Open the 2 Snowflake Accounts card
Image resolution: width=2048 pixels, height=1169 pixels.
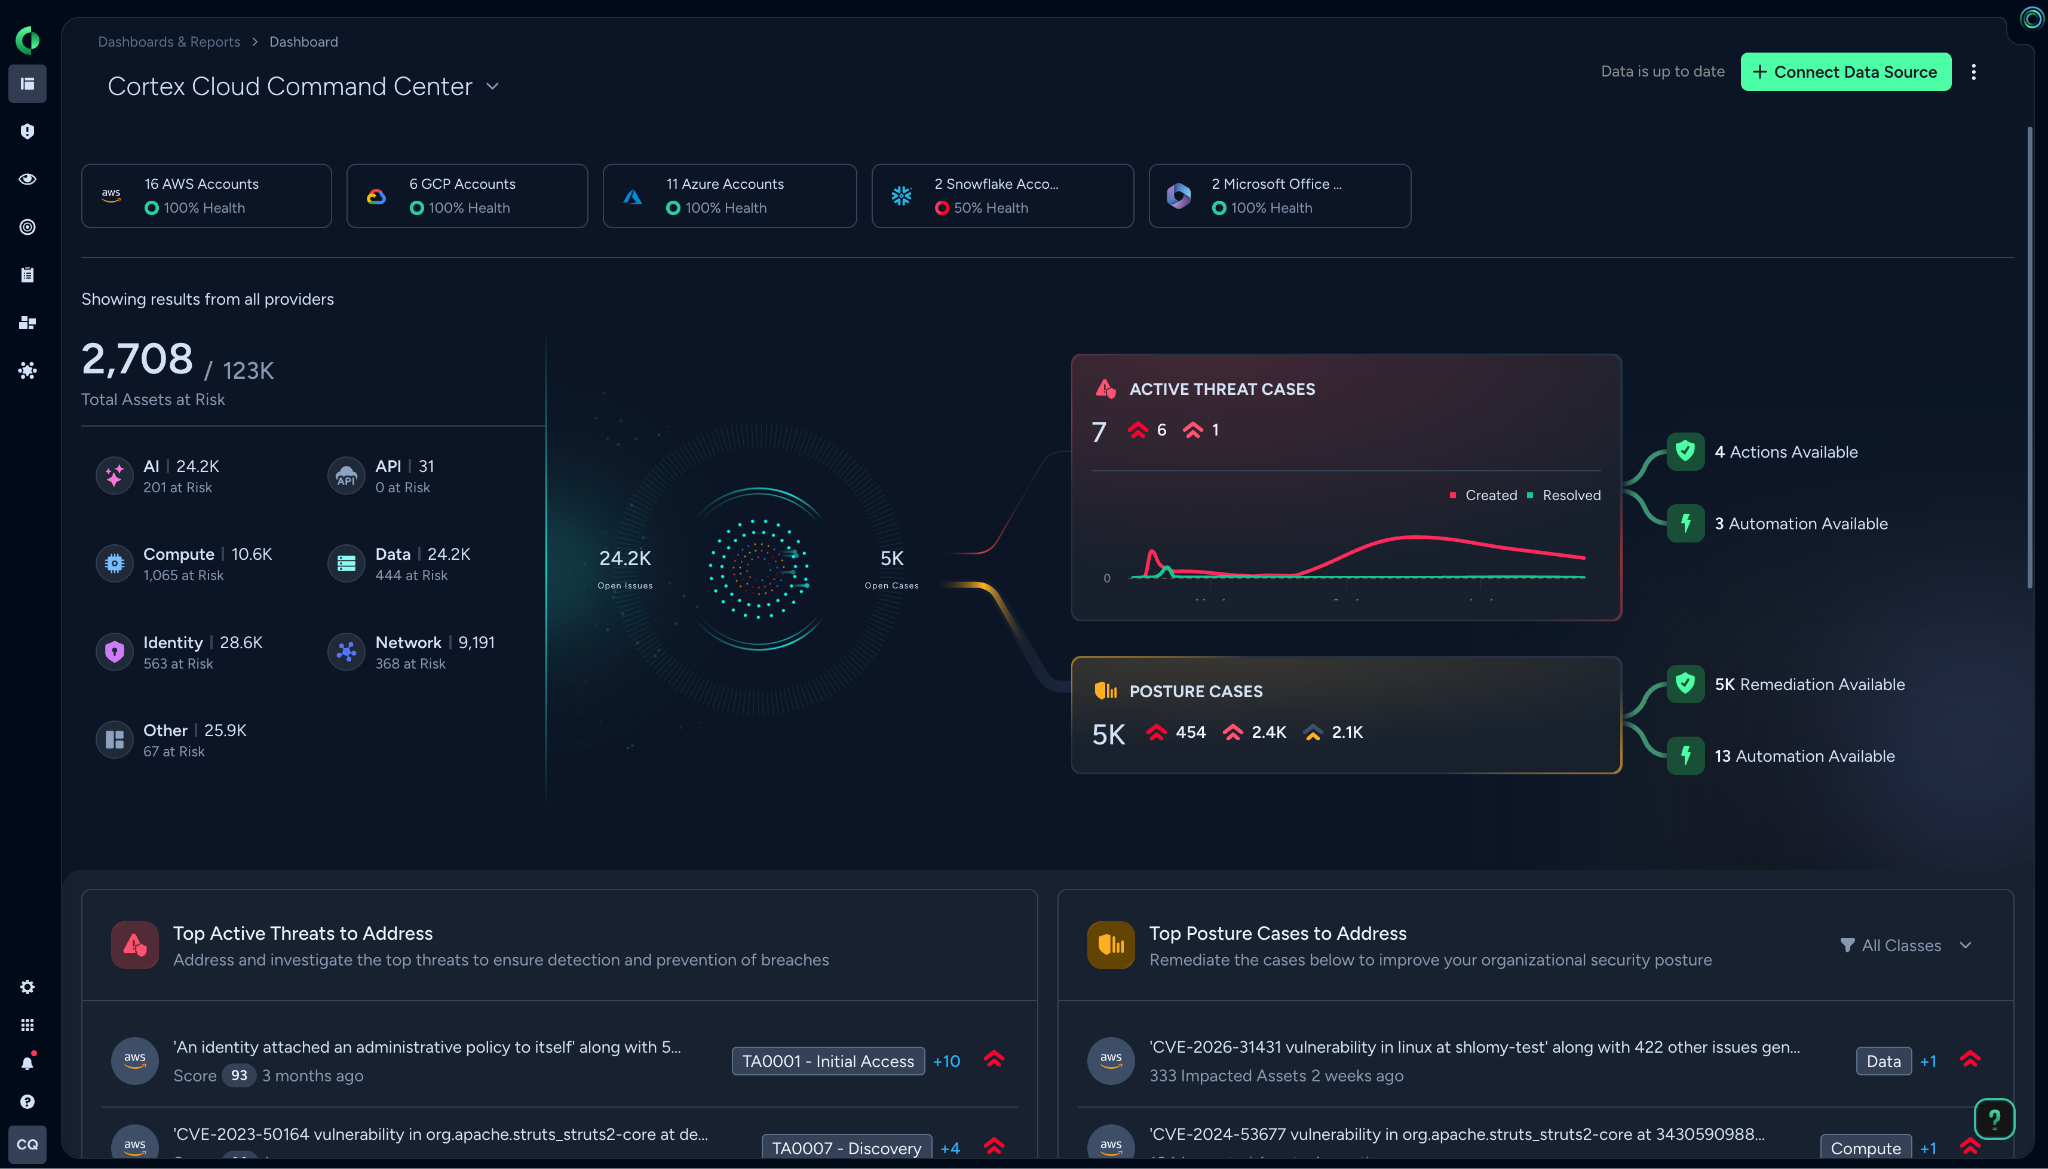[1002, 196]
